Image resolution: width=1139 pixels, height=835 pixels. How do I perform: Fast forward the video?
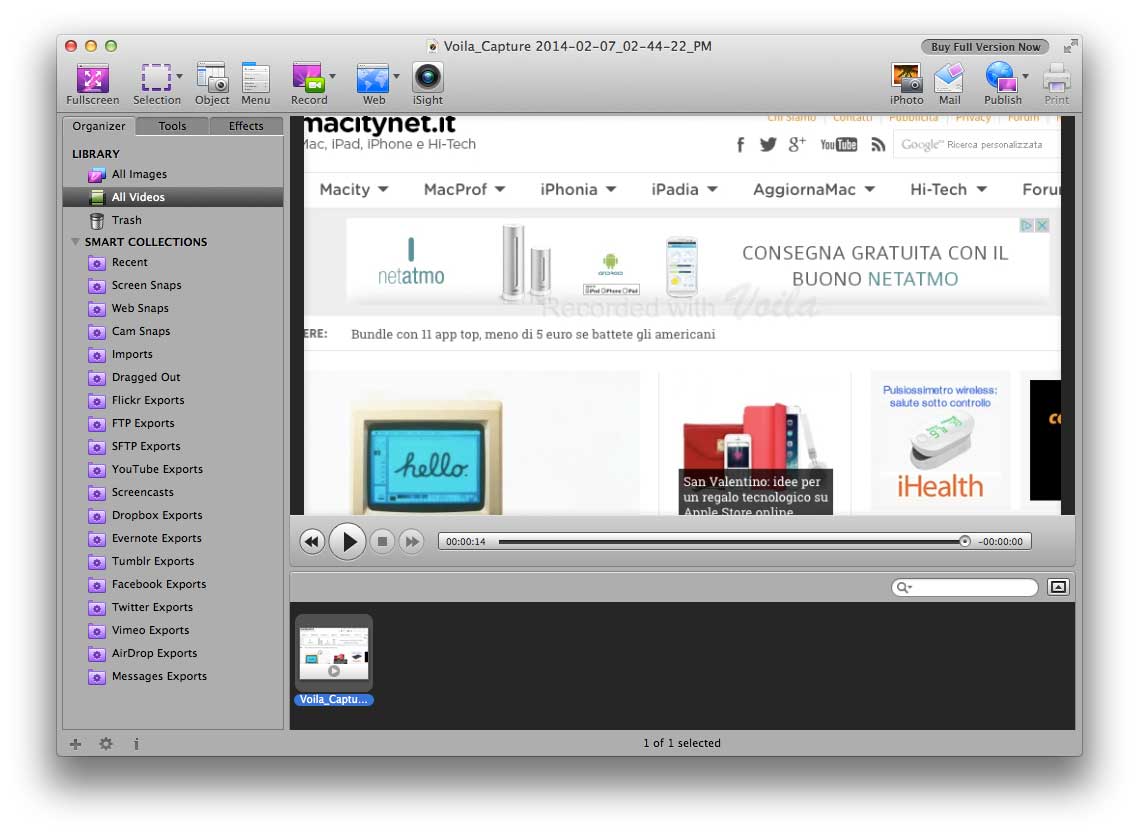(411, 541)
